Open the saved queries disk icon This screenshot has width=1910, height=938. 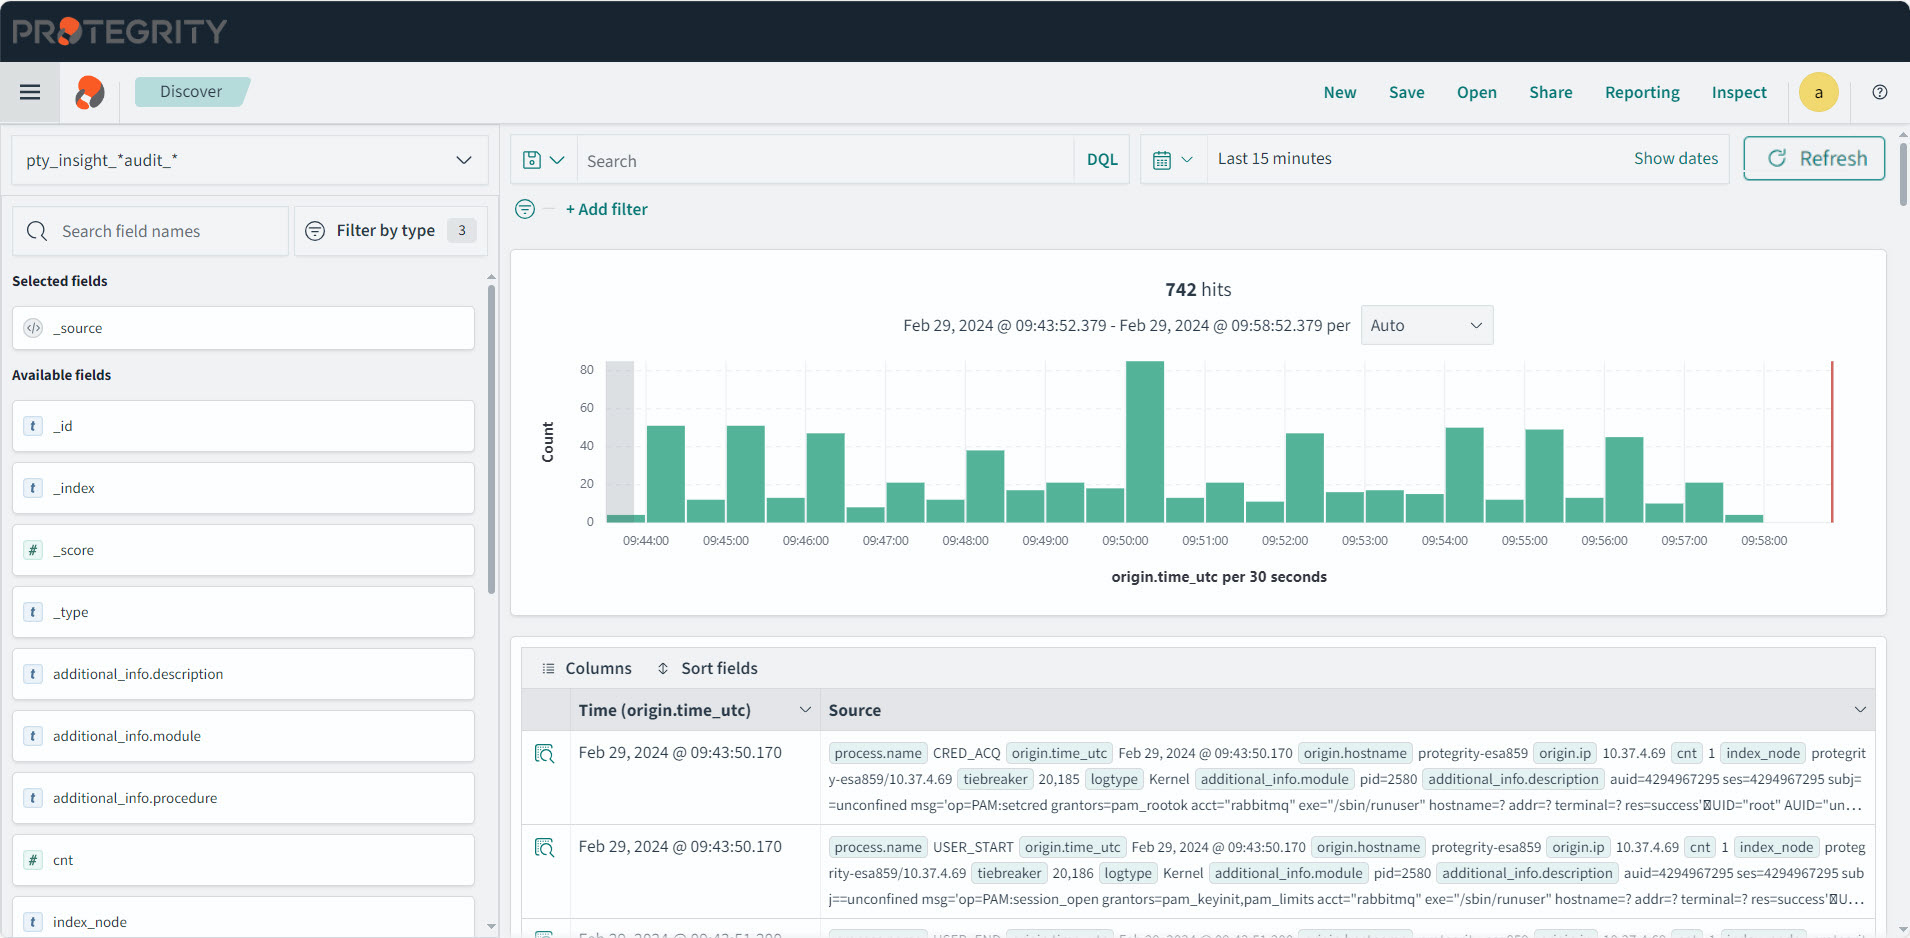543,160
